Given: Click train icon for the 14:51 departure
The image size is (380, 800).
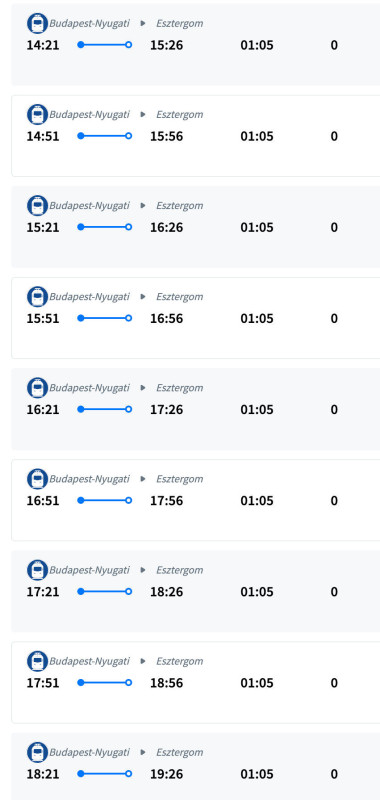Looking at the screenshot, I should click(x=37, y=114).
